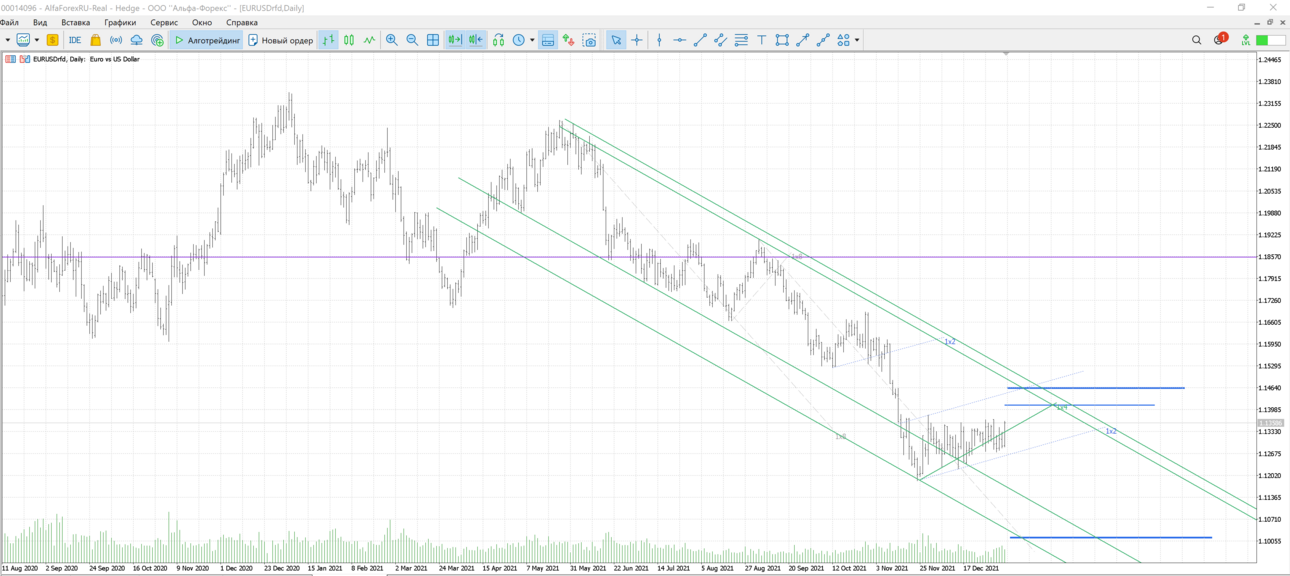Zoom out on the chart
This screenshot has width=1290, height=576.
point(412,40)
